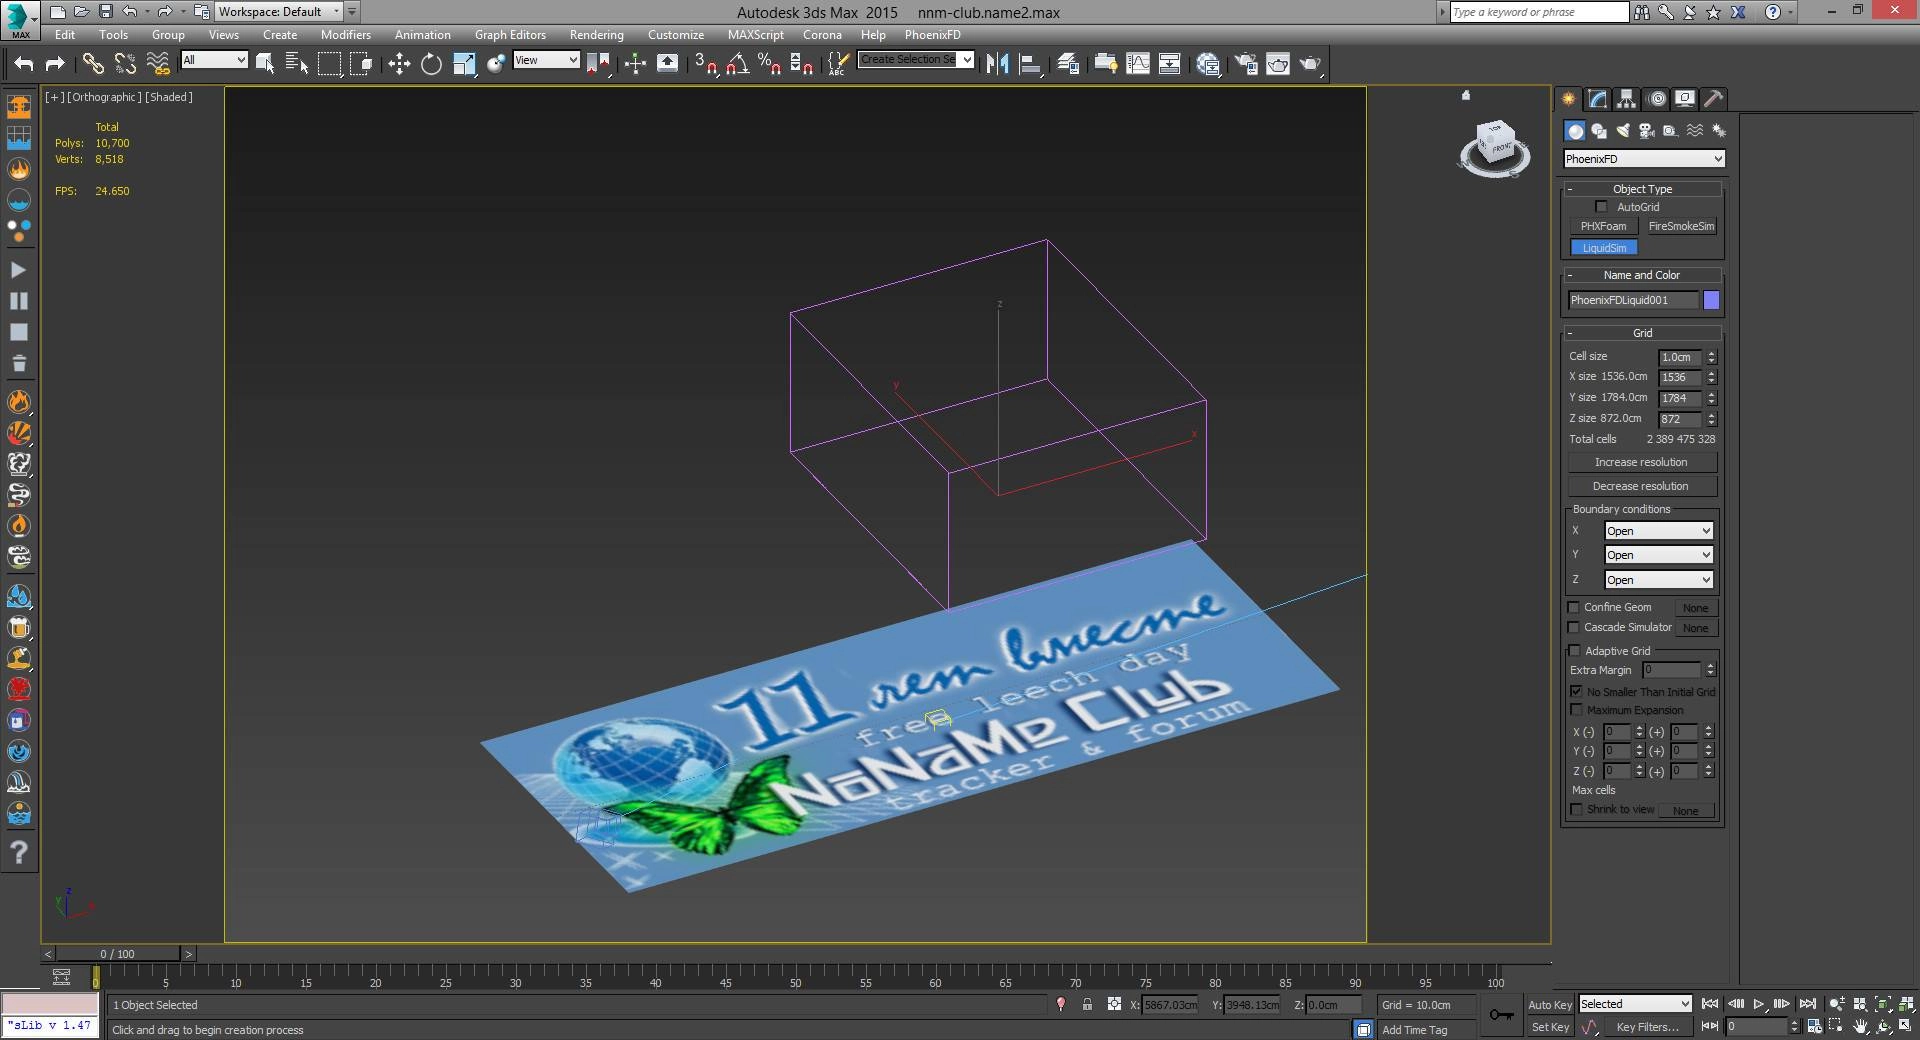Click the Select and Link chain icon
This screenshot has height=1040, width=1920.
click(93, 64)
